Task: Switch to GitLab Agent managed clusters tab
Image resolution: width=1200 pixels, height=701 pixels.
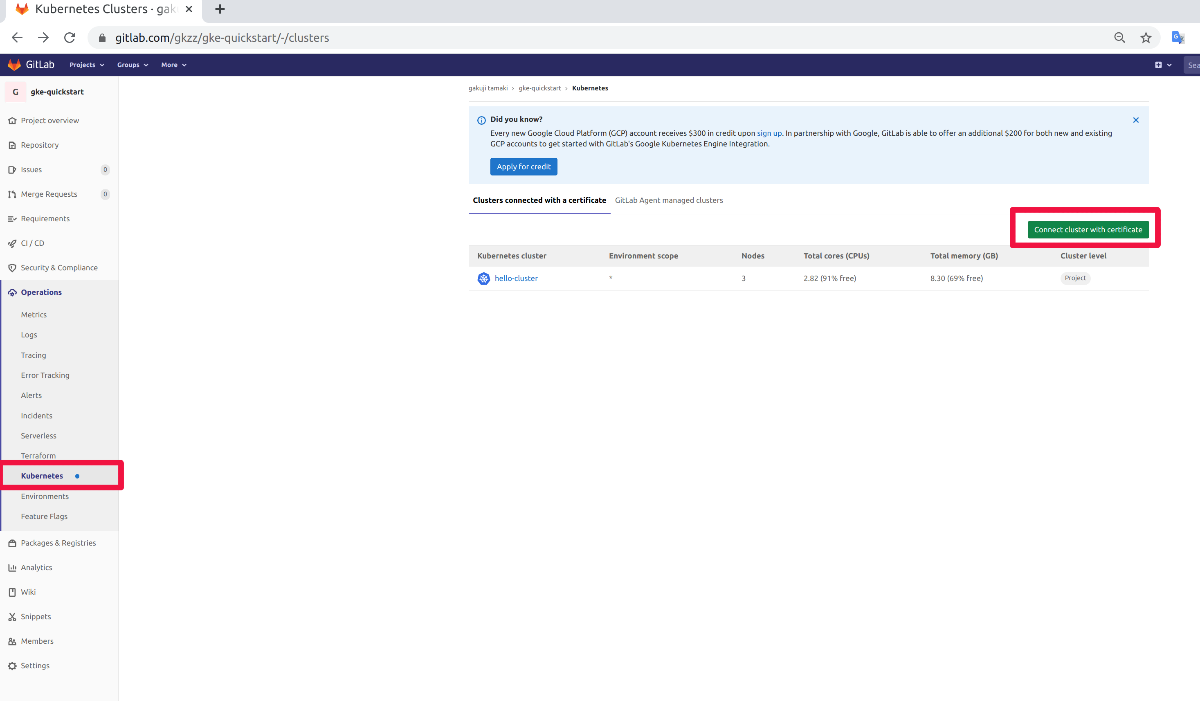Action: [x=669, y=200]
